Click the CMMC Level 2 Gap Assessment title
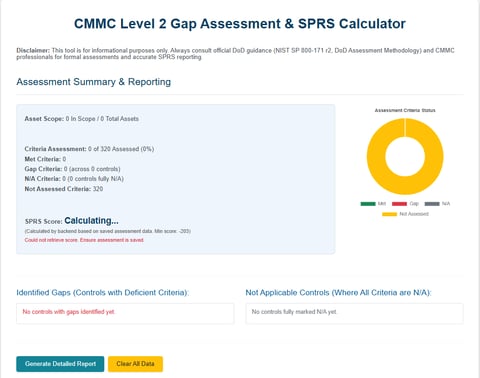This screenshot has width=480, height=378. [240, 24]
